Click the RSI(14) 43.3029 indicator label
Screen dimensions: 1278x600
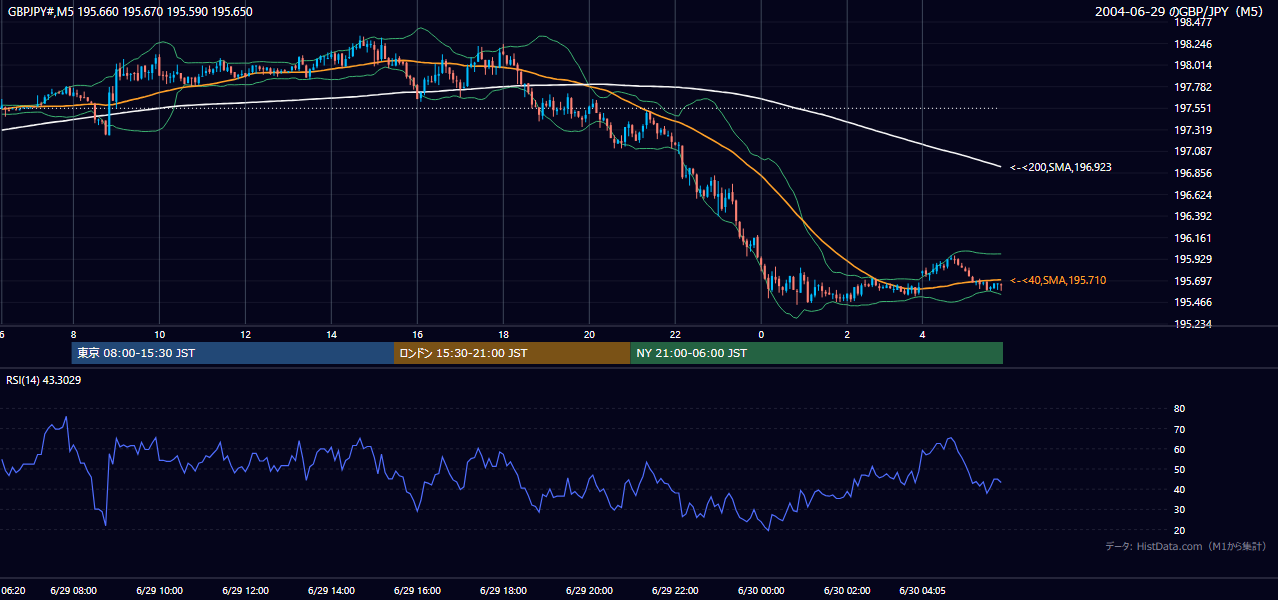pyautogui.click(x=44, y=380)
